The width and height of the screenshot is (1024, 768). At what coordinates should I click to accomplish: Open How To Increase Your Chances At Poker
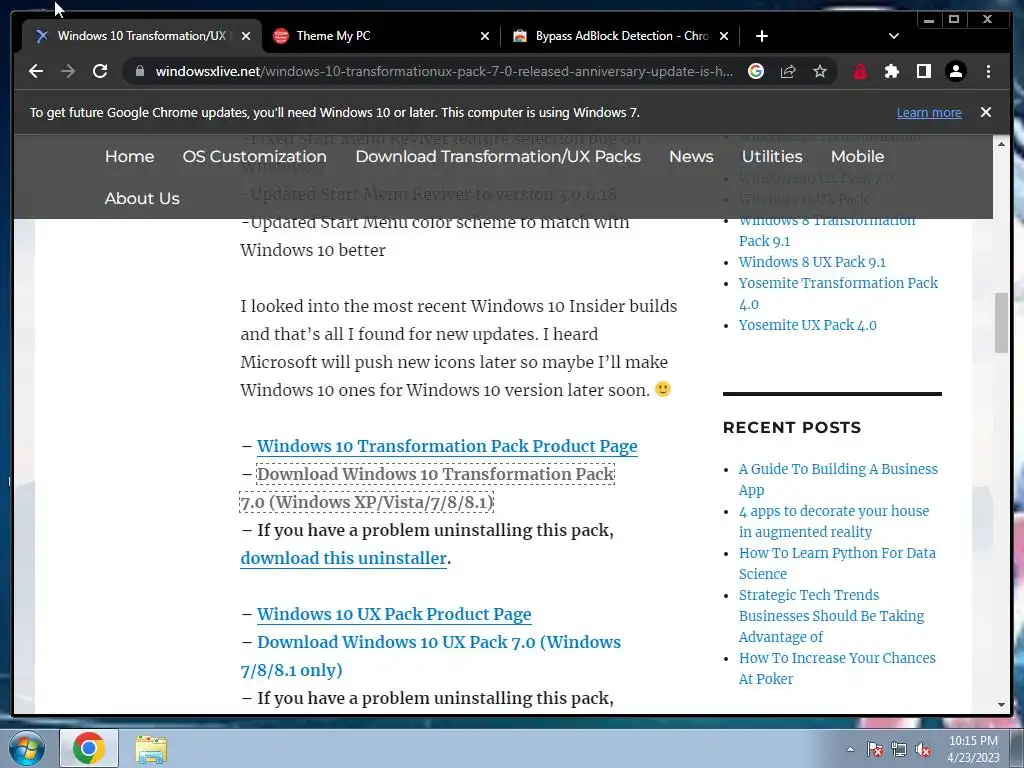tap(837, 668)
